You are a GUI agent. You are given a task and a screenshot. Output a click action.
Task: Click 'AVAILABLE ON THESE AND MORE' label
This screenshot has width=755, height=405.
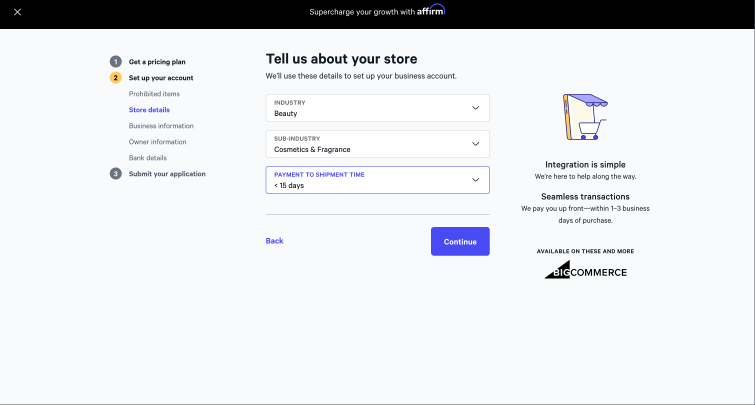point(585,251)
